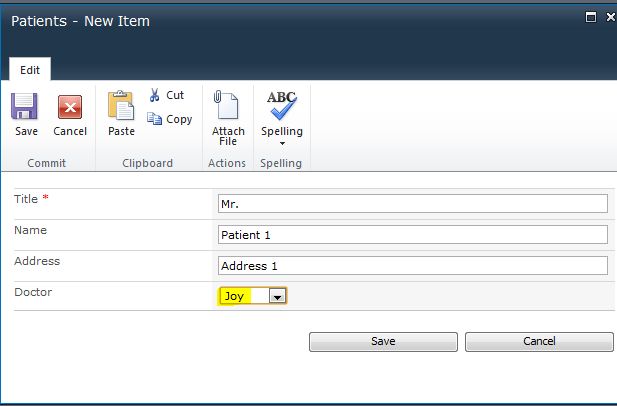Focus the Name field with Patient 1
The image size is (617, 406).
[x=412, y=235]
